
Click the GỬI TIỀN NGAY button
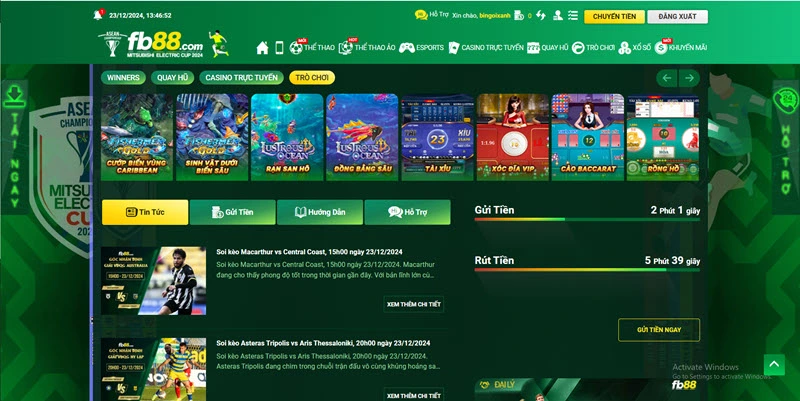pos(659,330)
